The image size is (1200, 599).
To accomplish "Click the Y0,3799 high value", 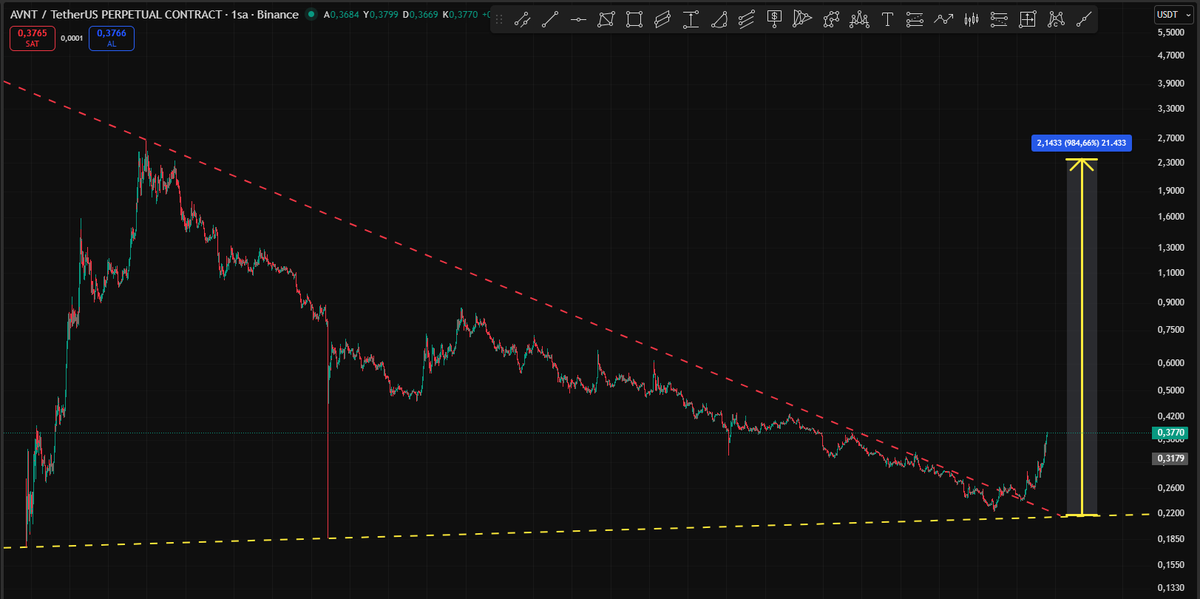I will coord(382,14).
